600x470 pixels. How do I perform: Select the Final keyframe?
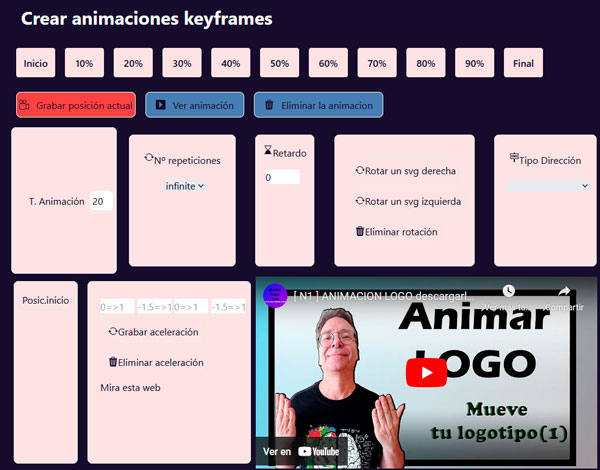point(523,63)
